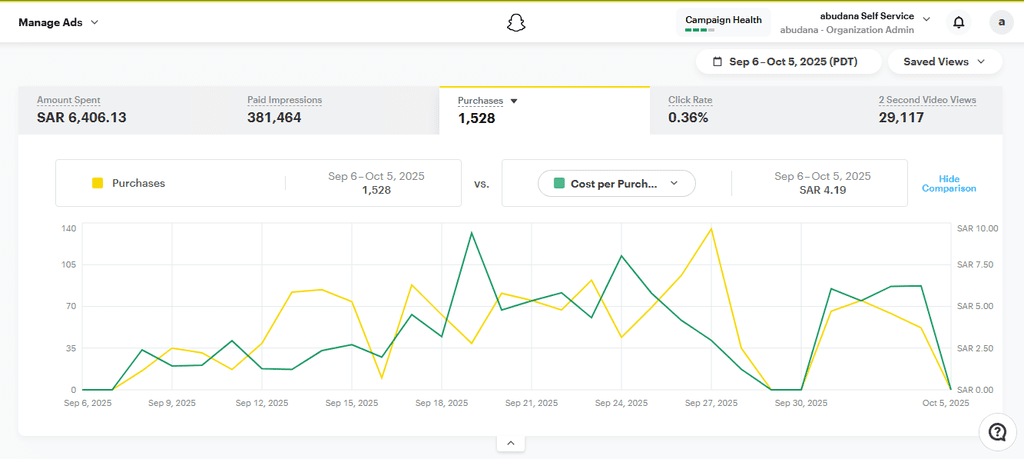Viewport: 1024px width, 459px height.
Task: Collapse the chart panel with the chevron
Action: [510, 443]
